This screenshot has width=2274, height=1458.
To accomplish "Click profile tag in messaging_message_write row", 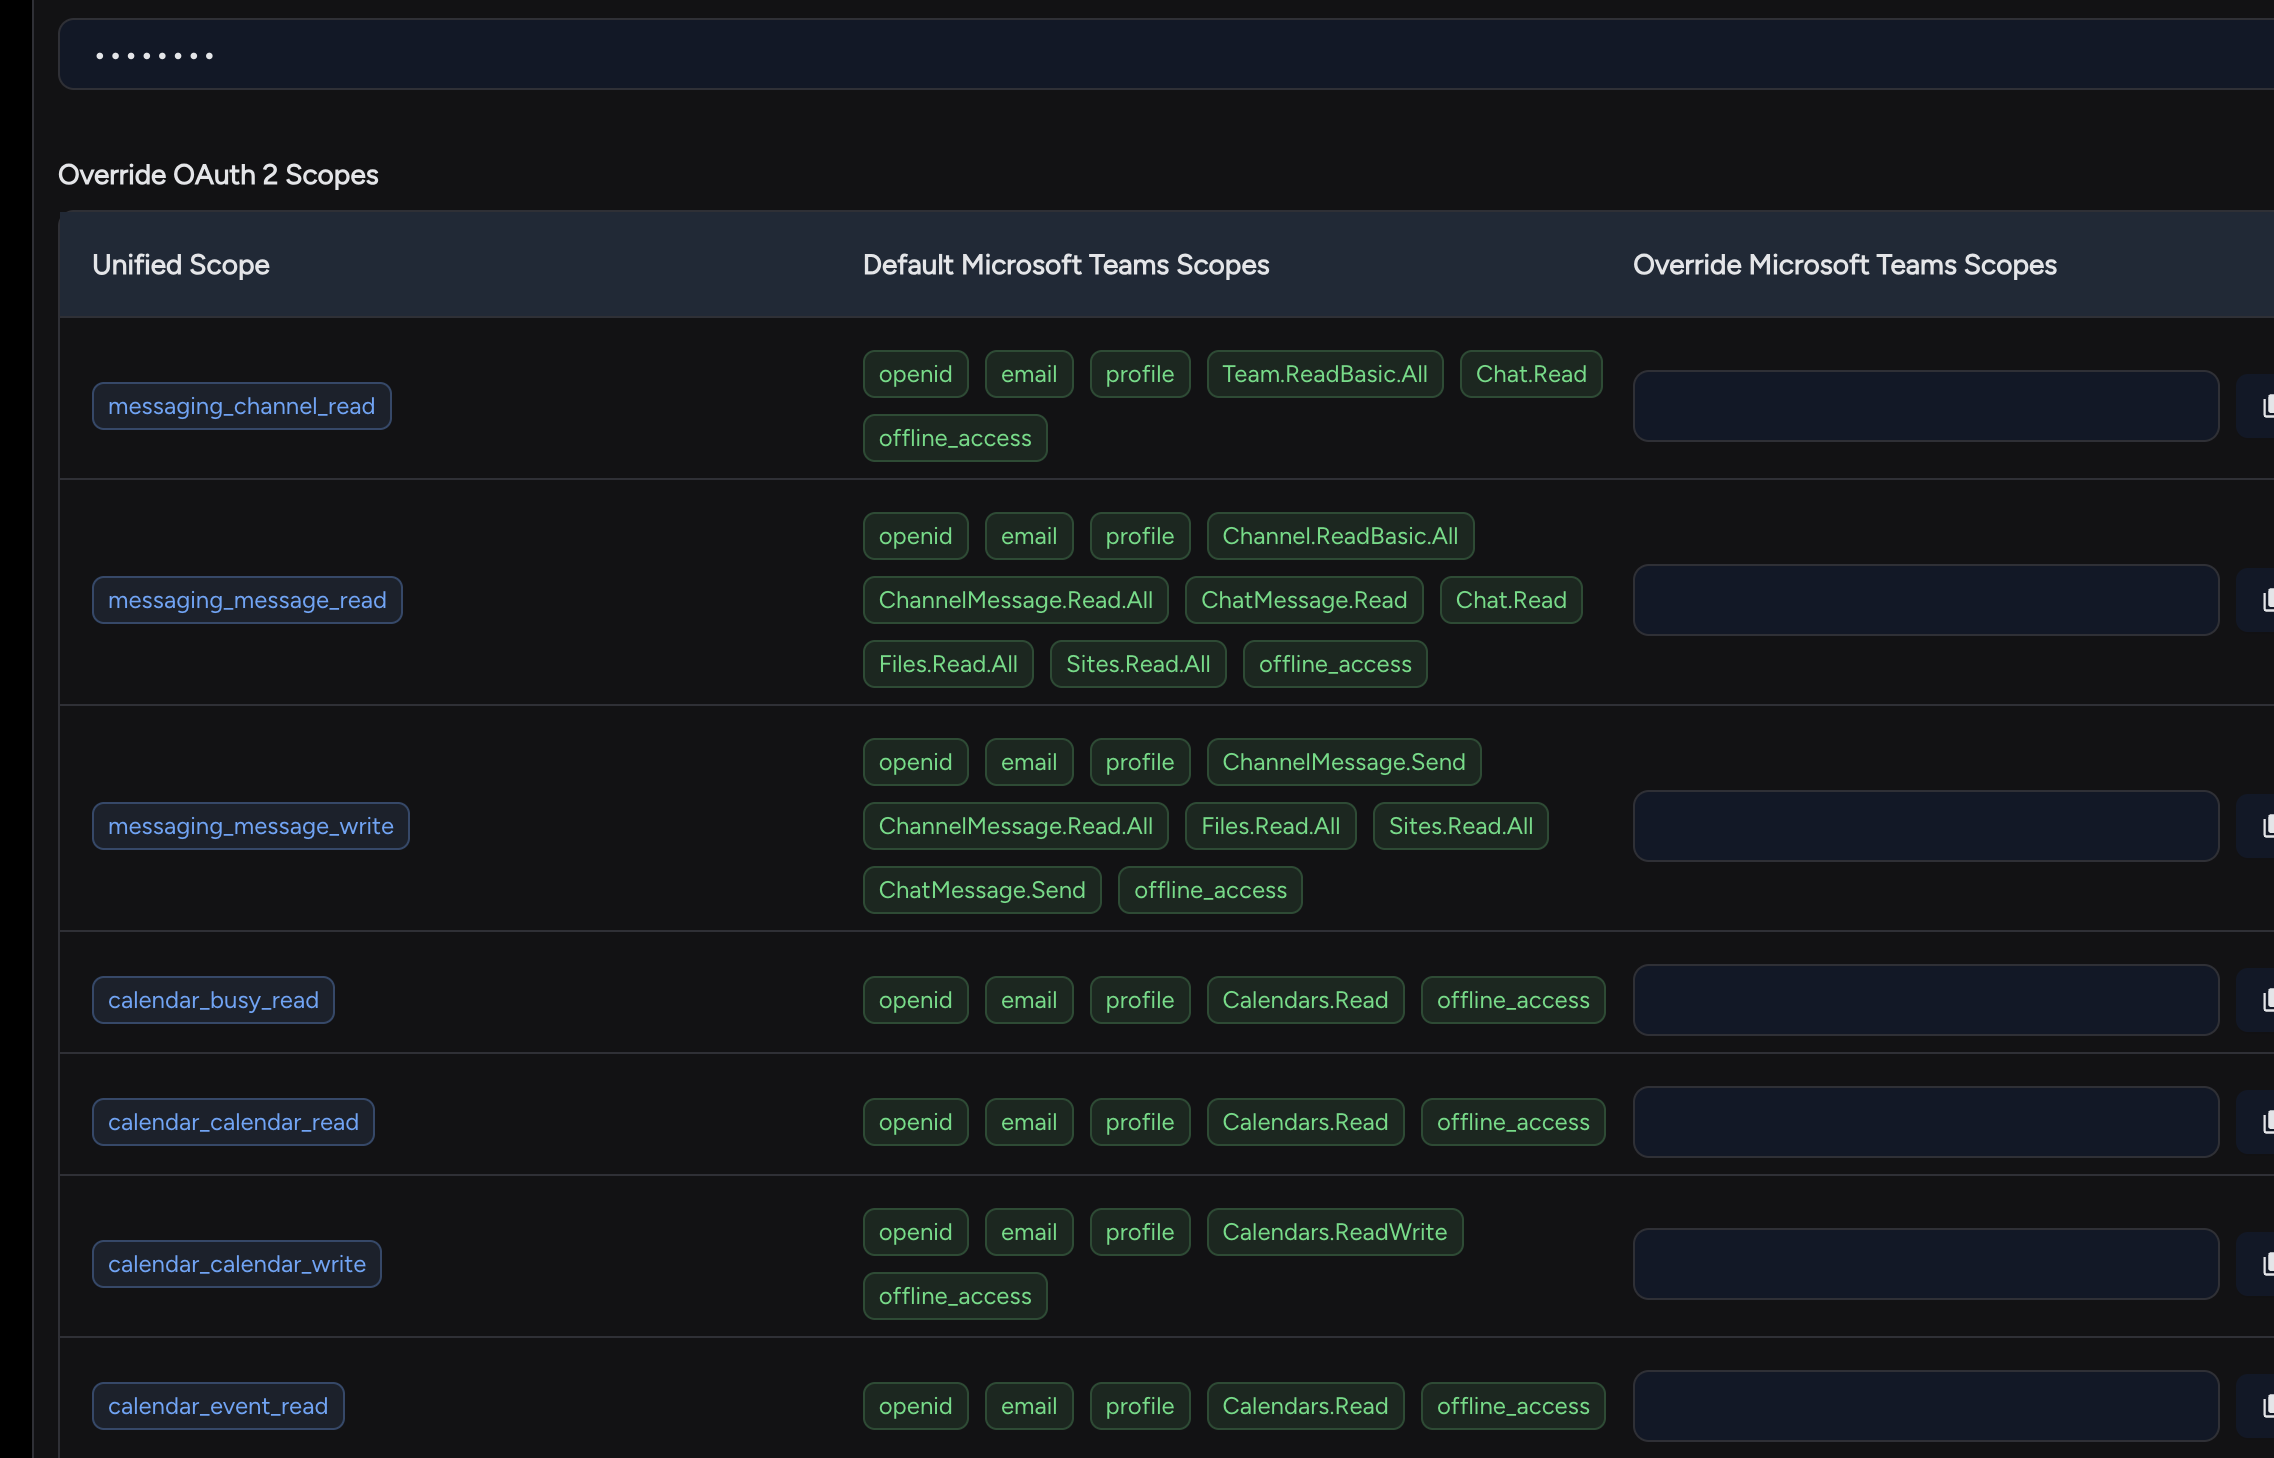I will (x=1140, y=762).
